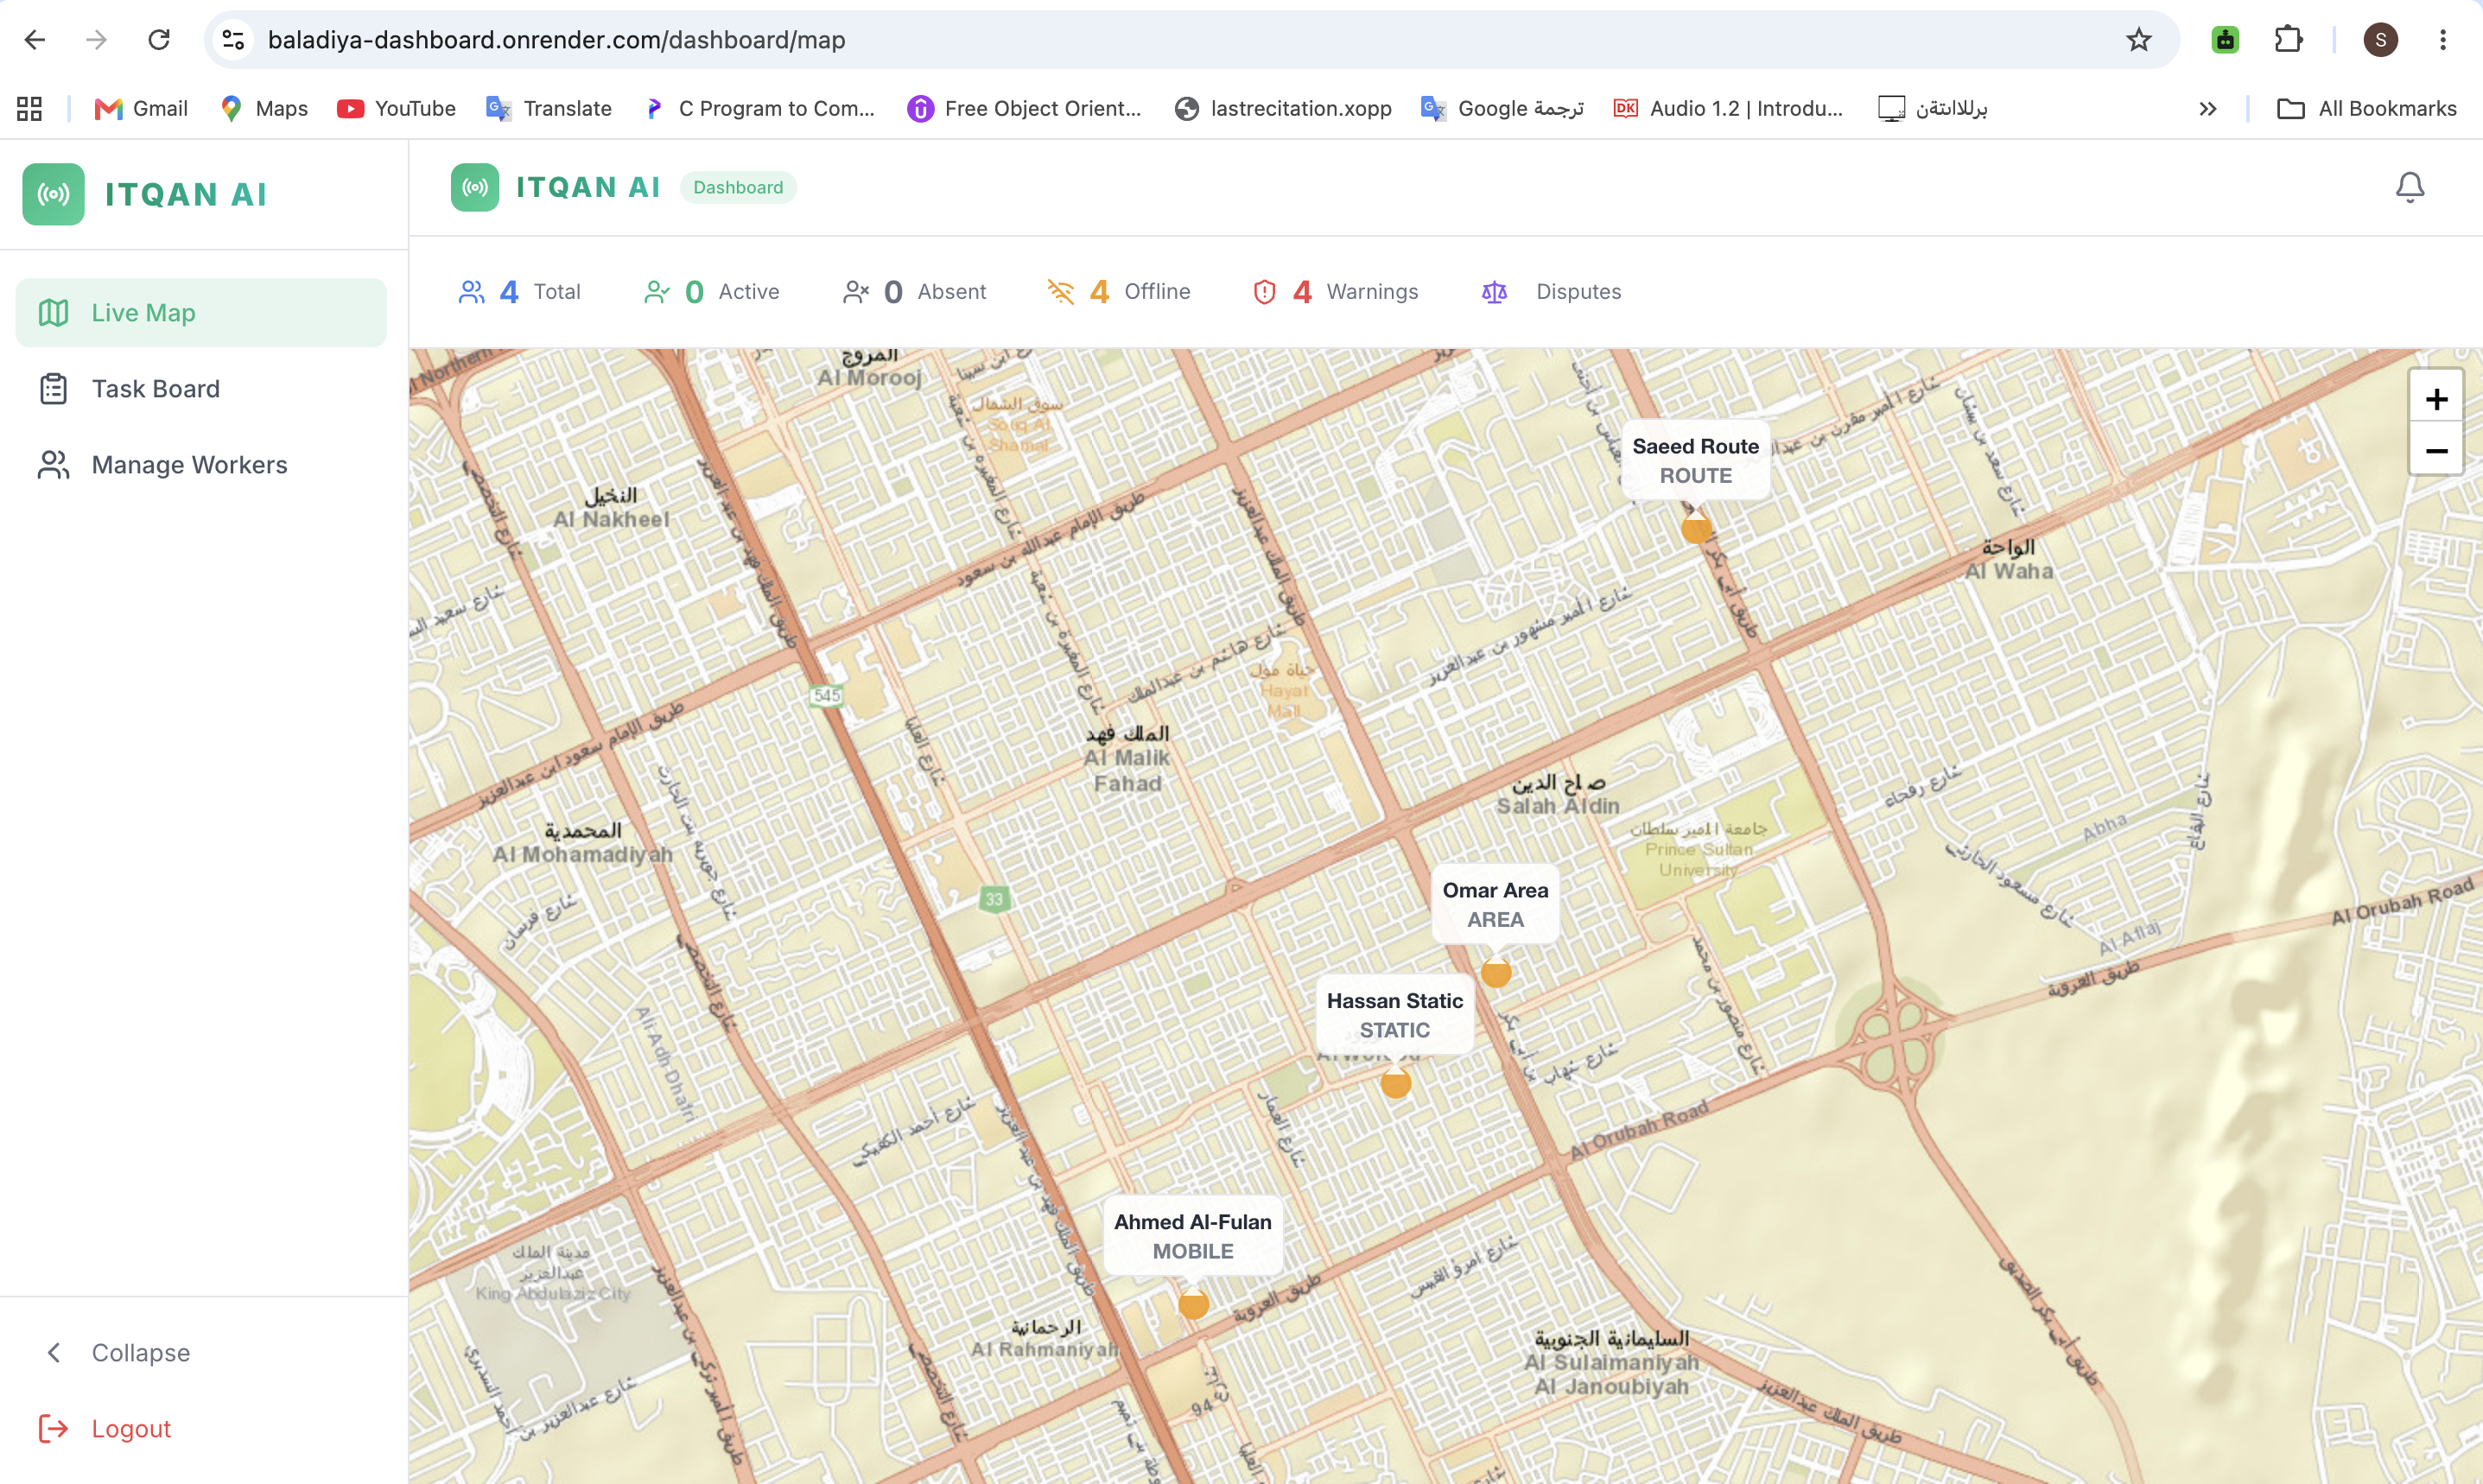Open lastrecitation.xopp bookmark
The image size is (2483, 1484).
click(x=1283, y=108)
